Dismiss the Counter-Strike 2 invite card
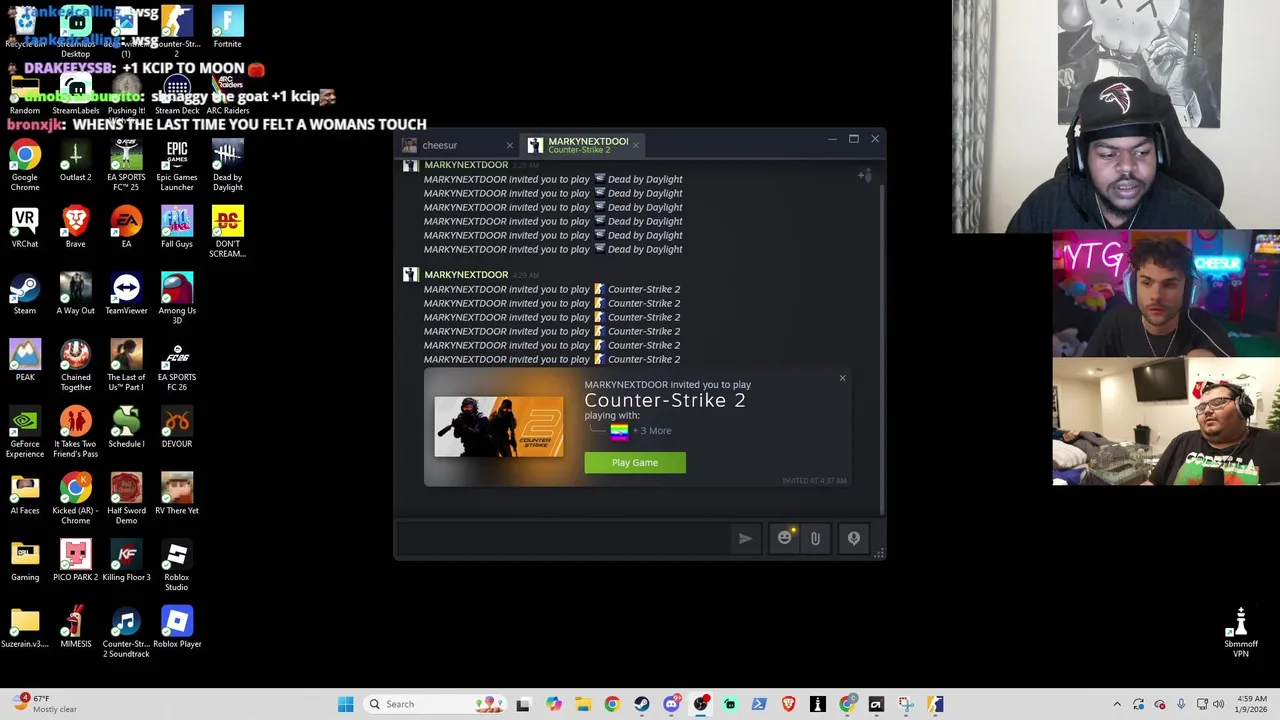The width and height of the screenshot is (1280, 720). 842,378
